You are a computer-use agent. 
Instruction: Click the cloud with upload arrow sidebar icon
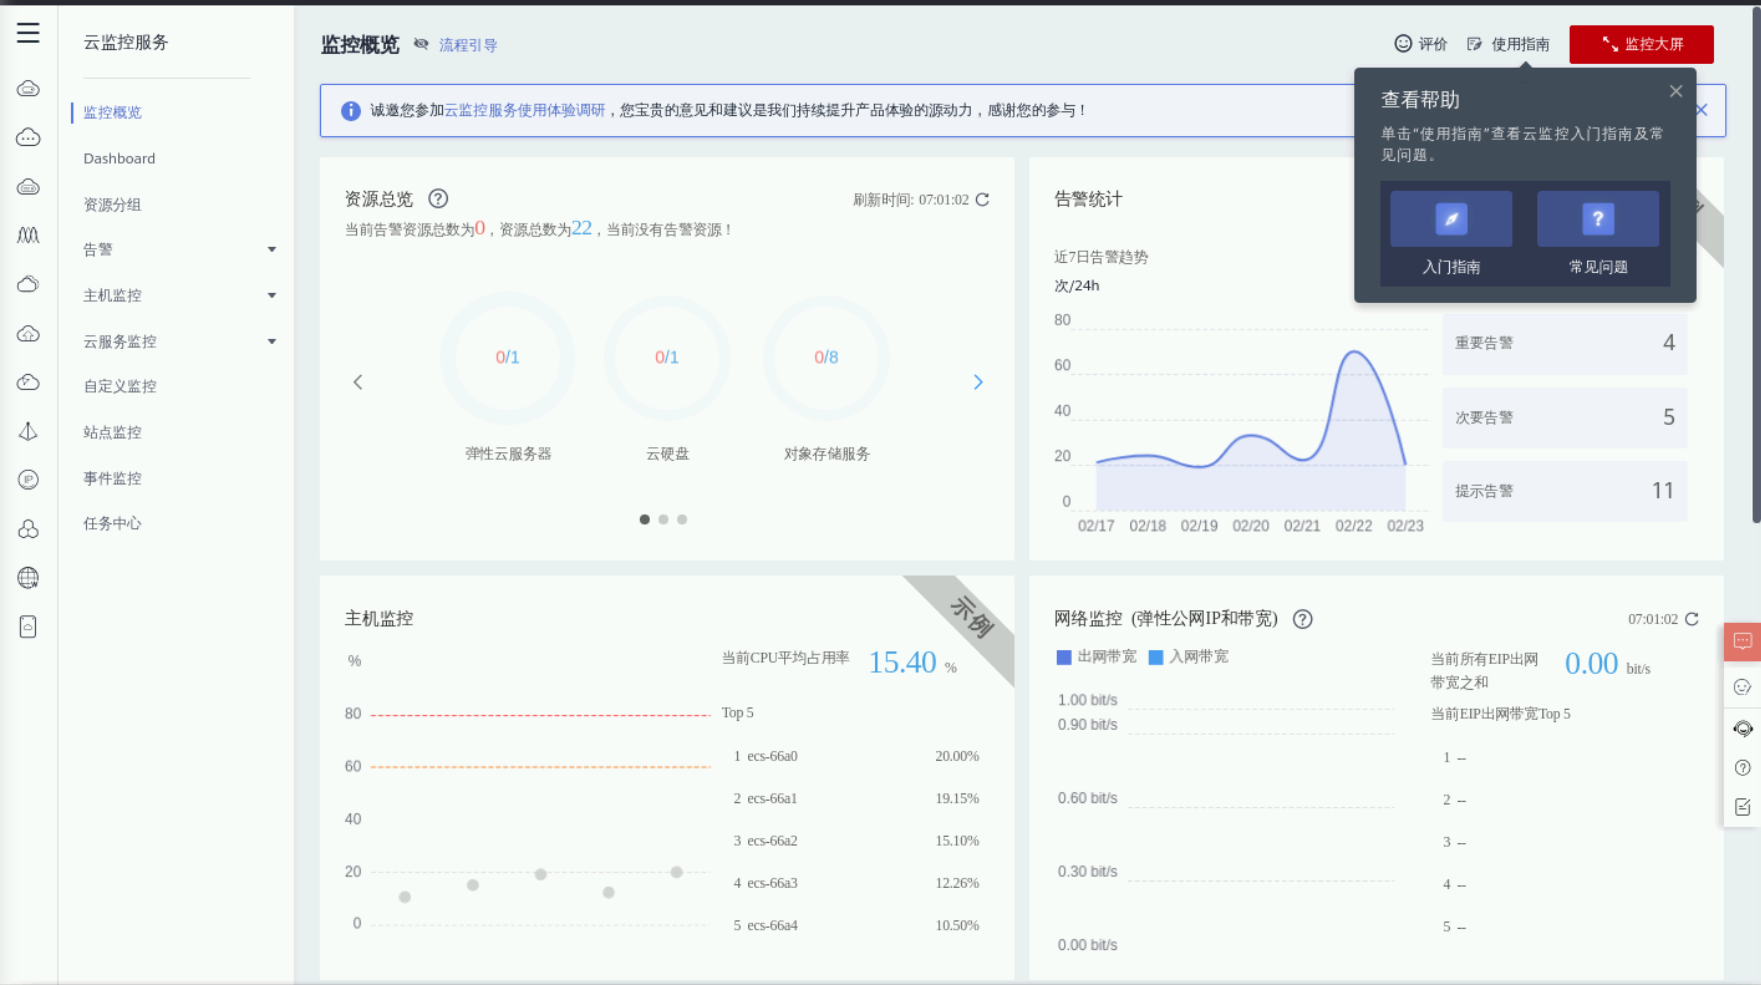point(28,334)
